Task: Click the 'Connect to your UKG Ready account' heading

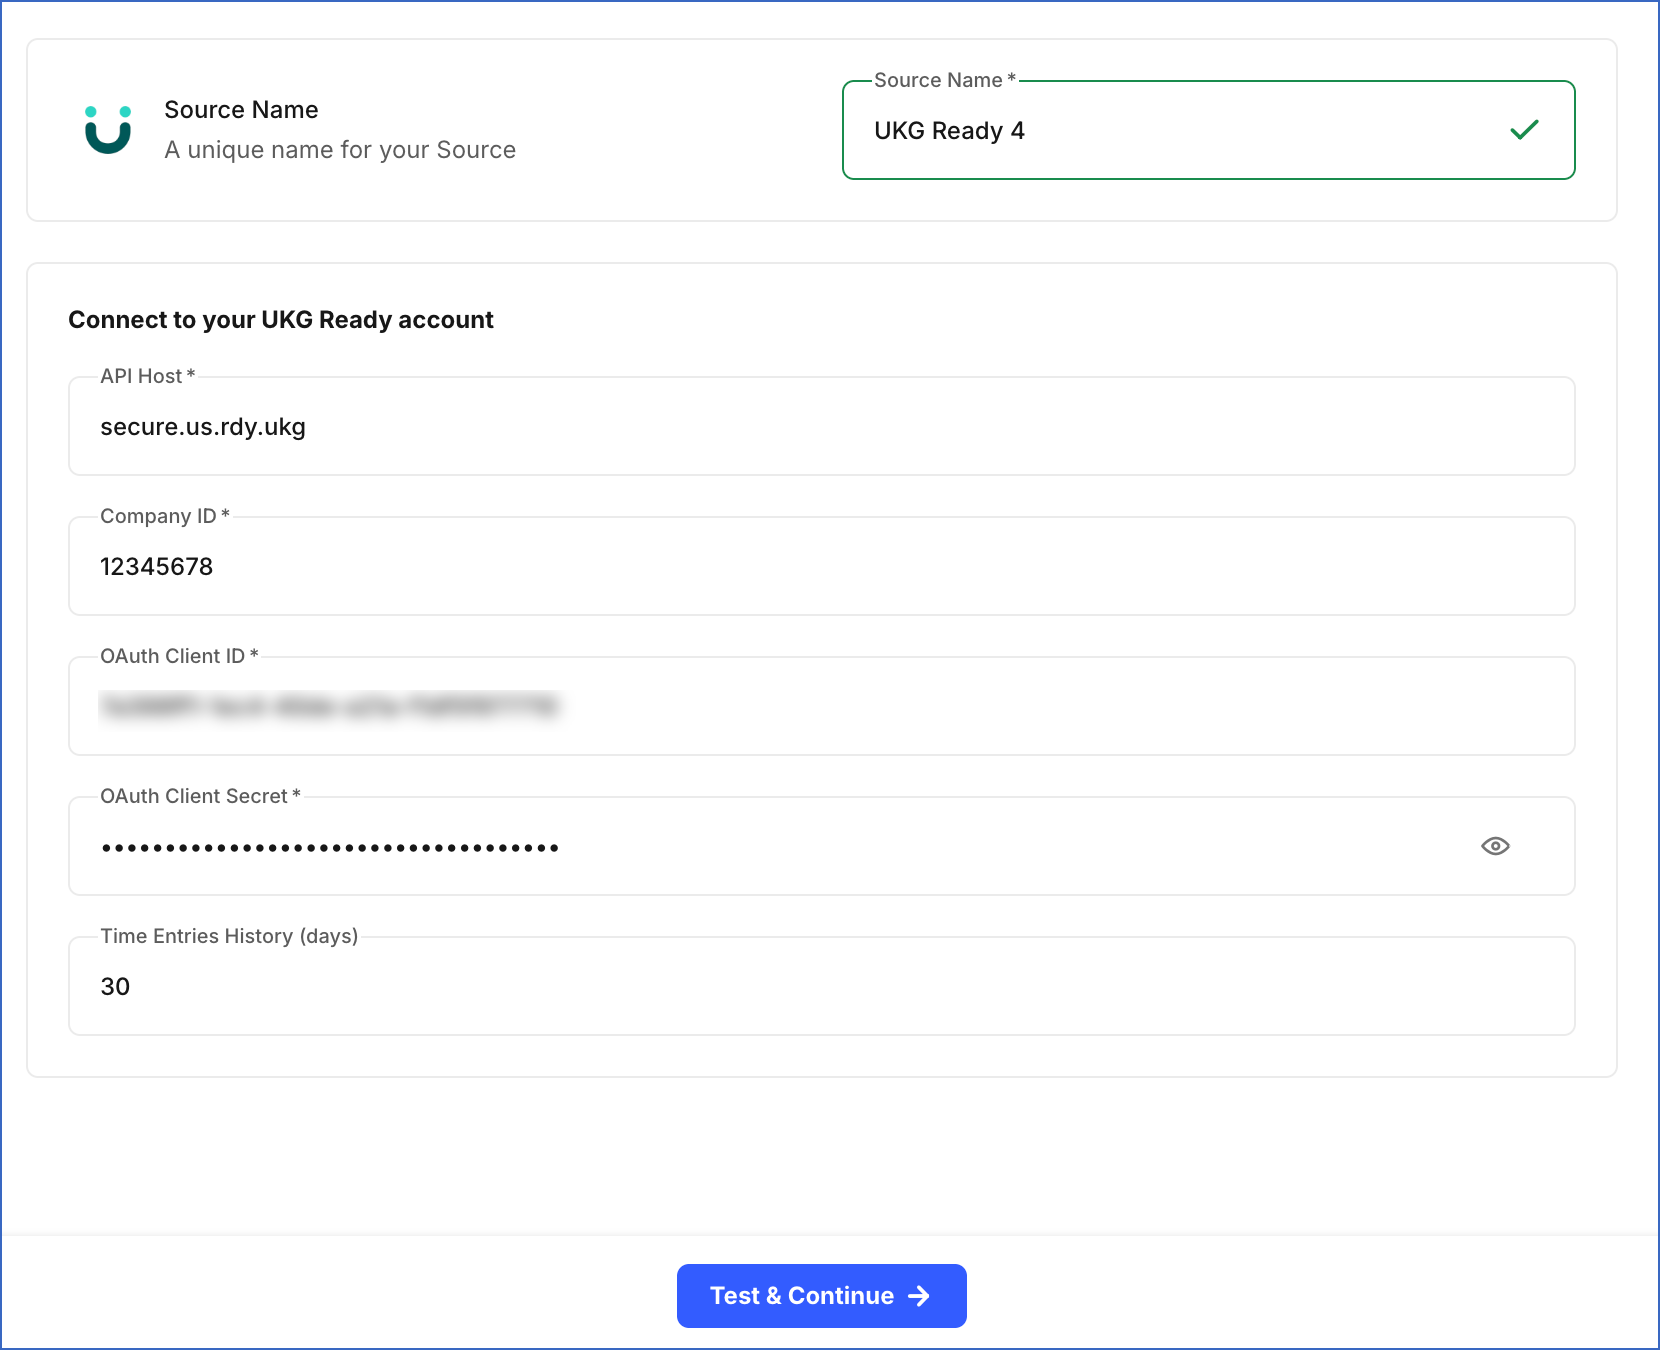Action: click(281, 320)
